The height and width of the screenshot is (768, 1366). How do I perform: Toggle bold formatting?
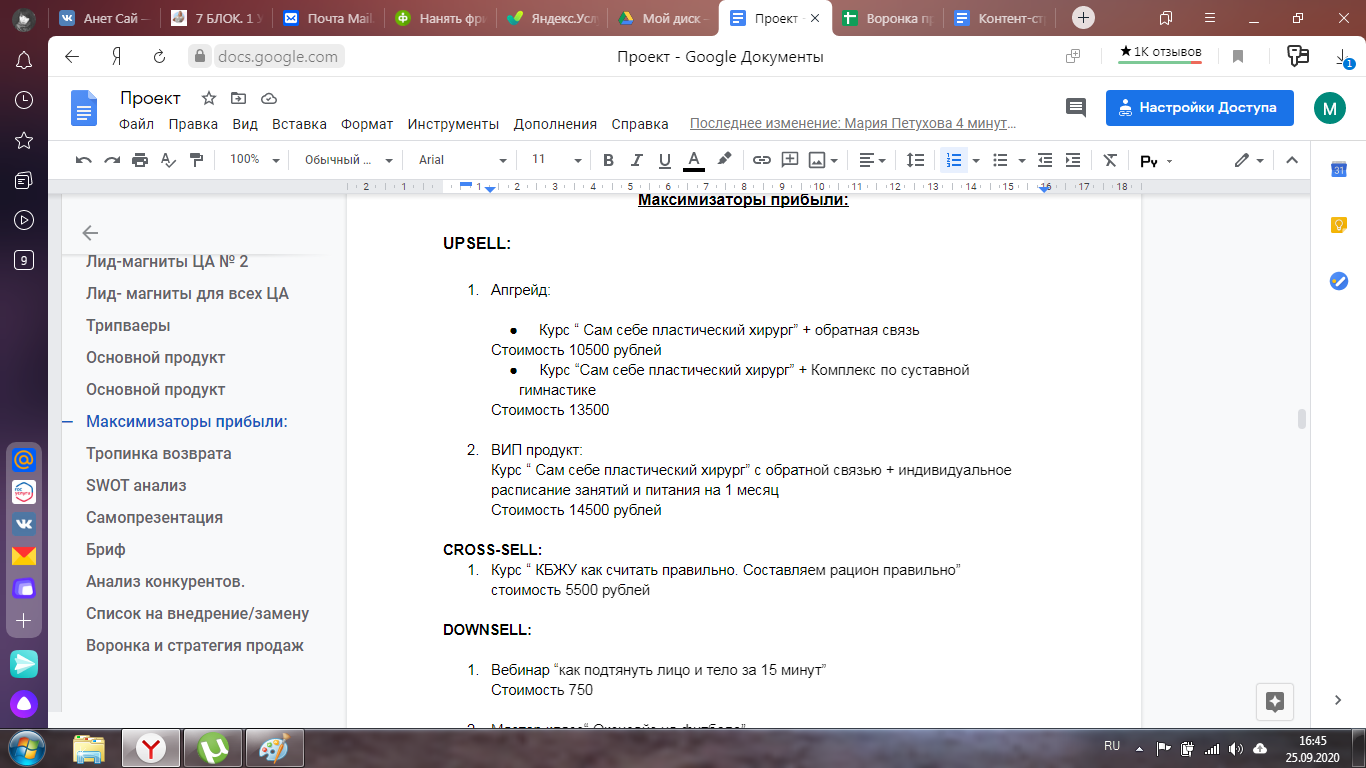click(608, 160)
